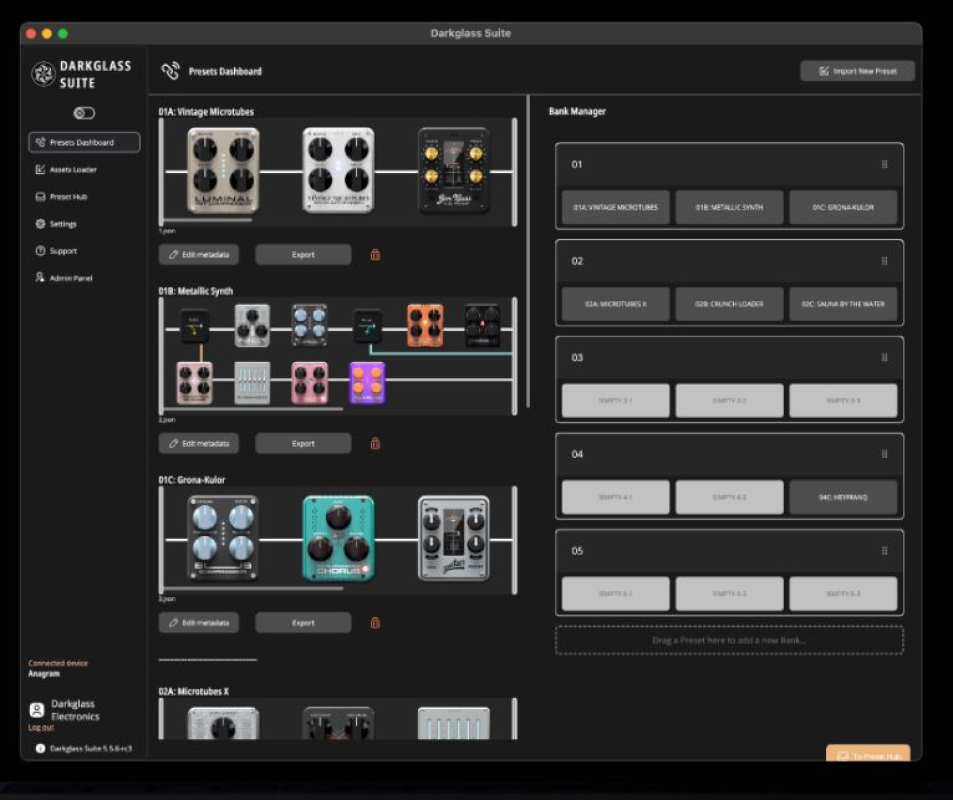Click the Log out link
The image size is (953, 800).
click(41, 728)
